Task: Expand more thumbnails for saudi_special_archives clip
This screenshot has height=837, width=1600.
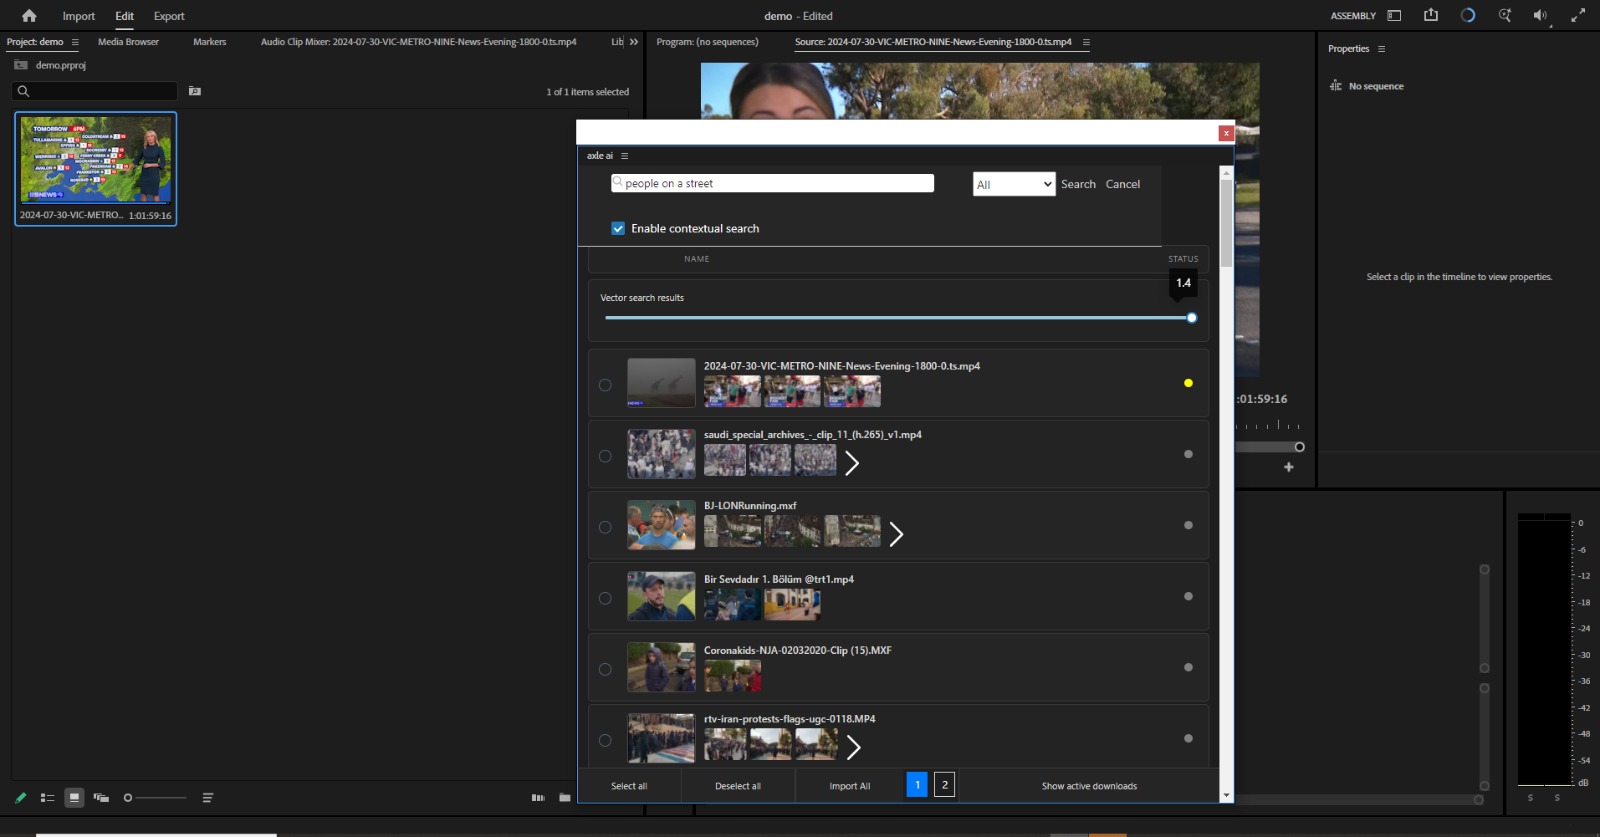Action: tap(852, 463)
